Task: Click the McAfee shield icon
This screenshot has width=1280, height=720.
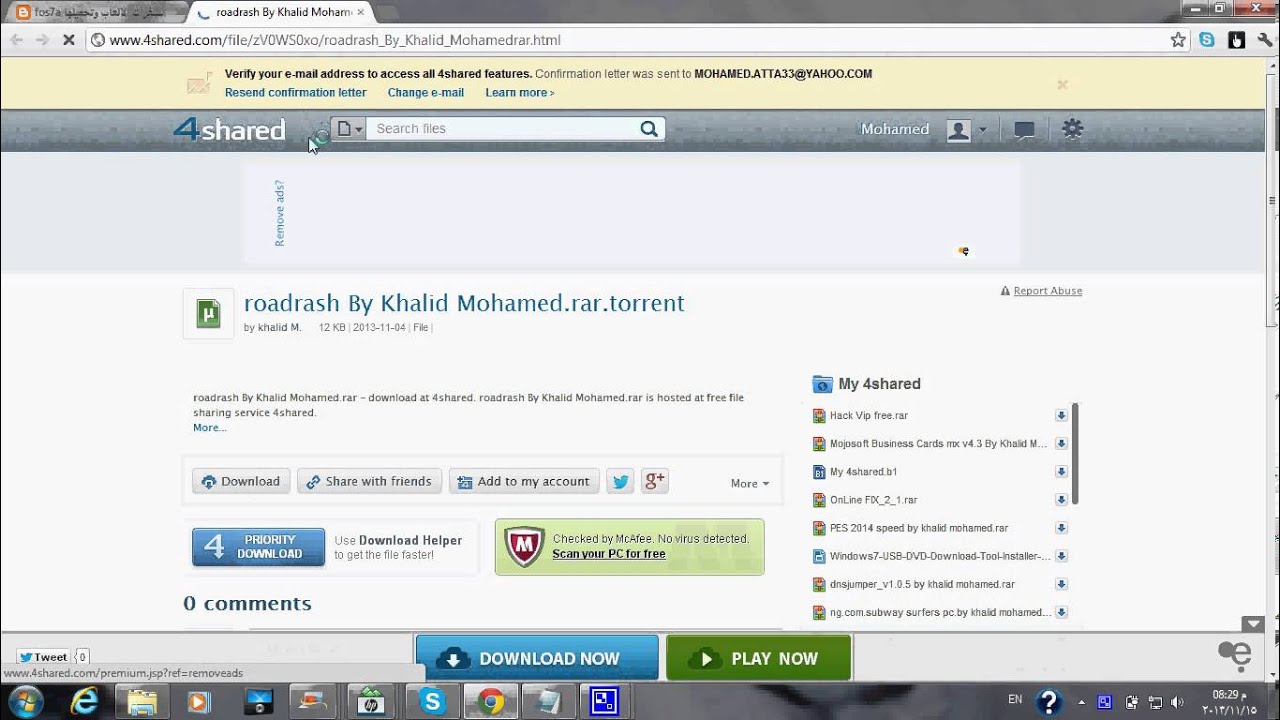Action: click(524, 547)
